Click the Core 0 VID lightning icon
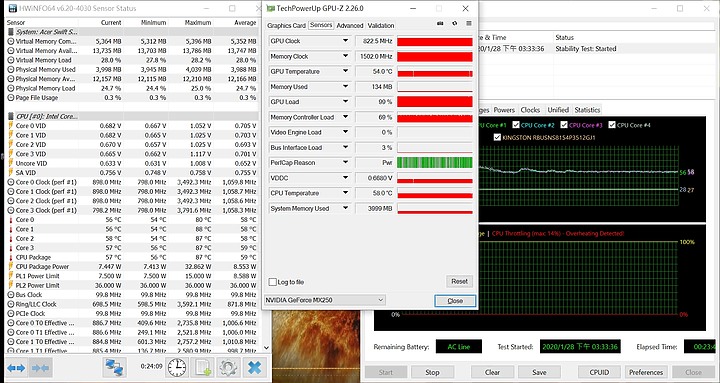This screenshot has height=383, width=720. [x=11, y=126]
